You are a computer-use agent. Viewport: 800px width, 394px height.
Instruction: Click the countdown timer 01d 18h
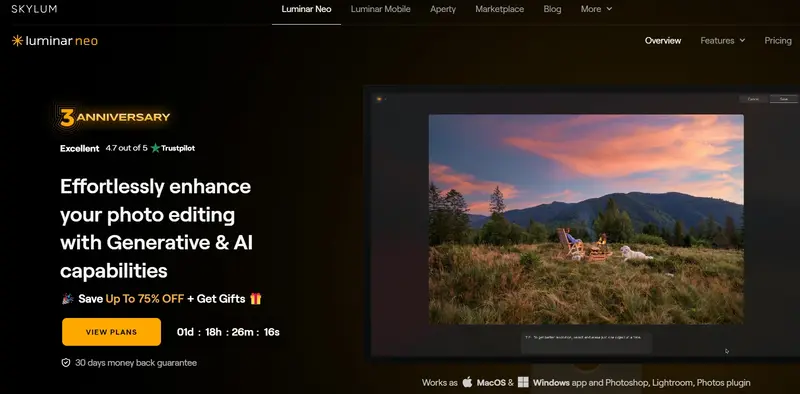[228, 332]
